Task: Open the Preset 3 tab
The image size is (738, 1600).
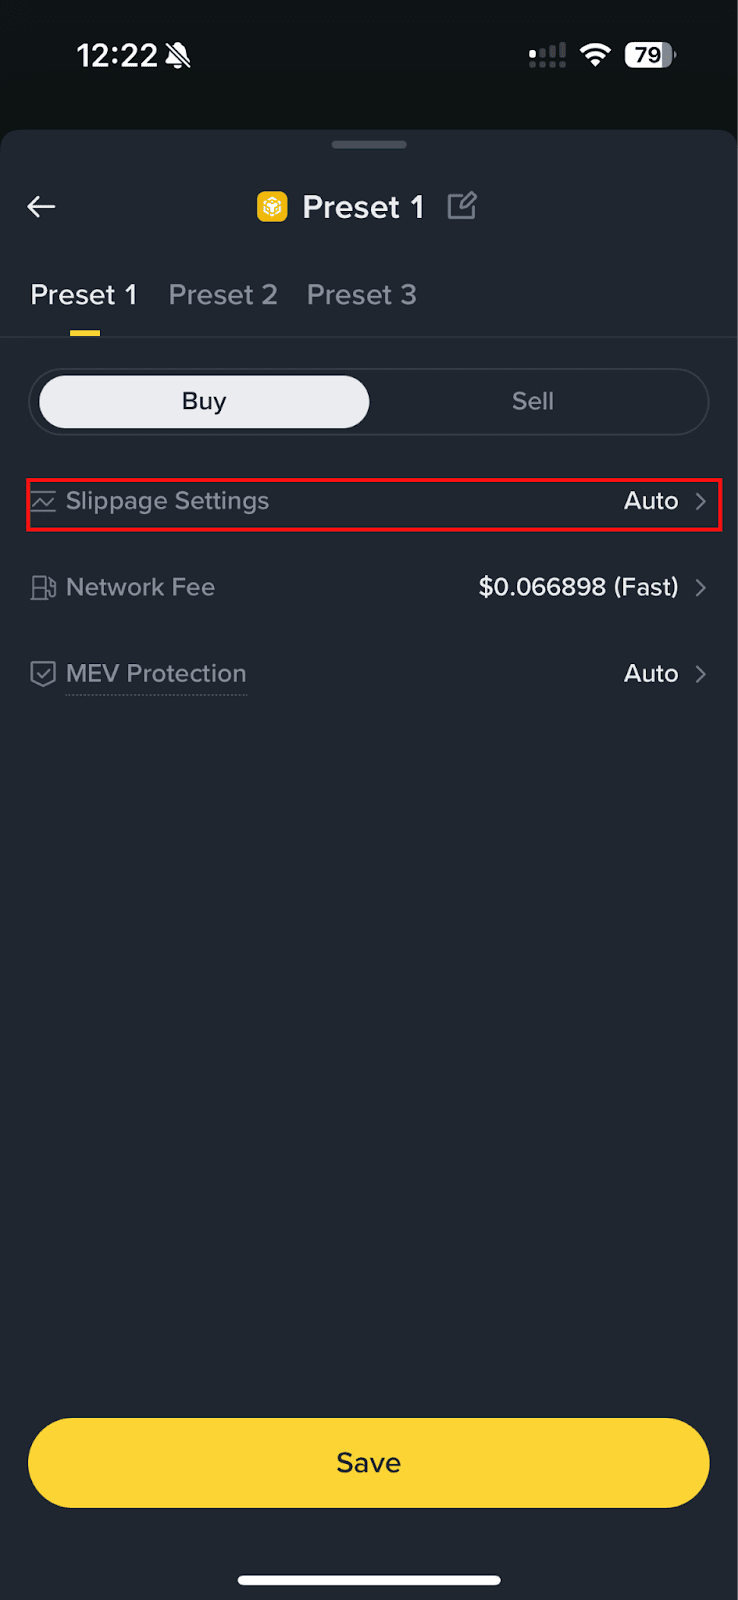Action: 361,294
